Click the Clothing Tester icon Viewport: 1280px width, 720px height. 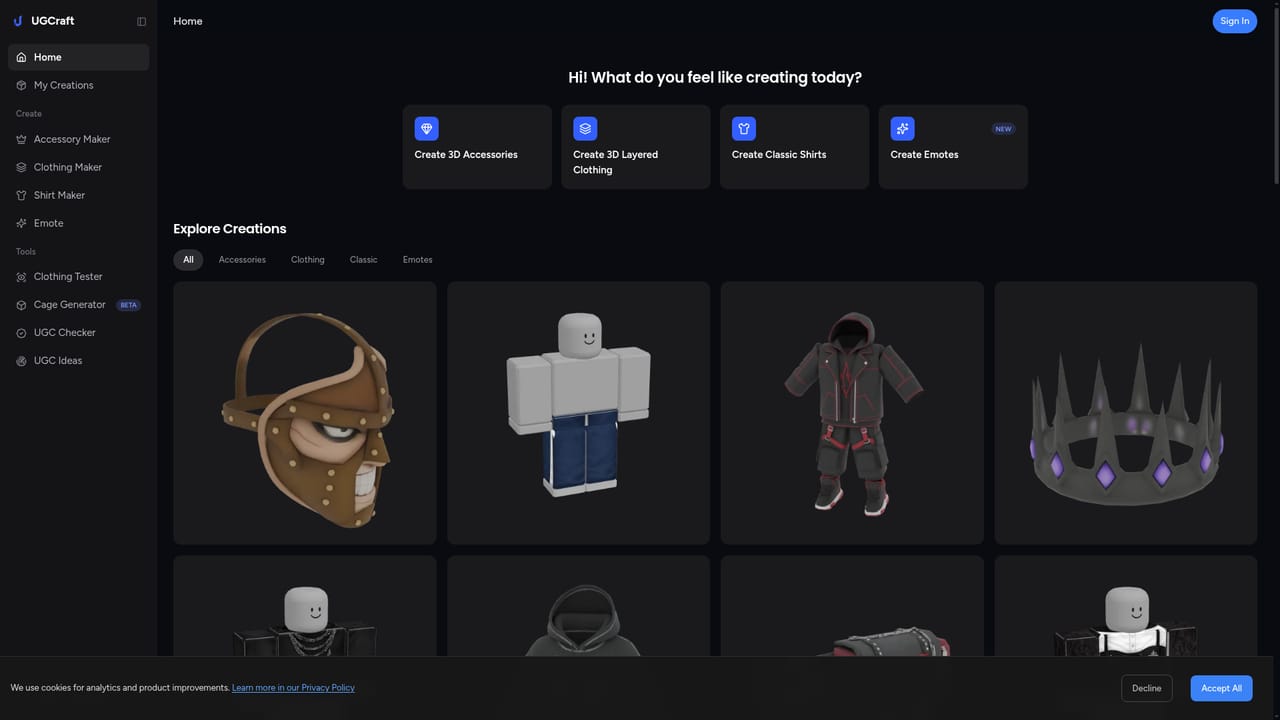click(x=21, y=277)
